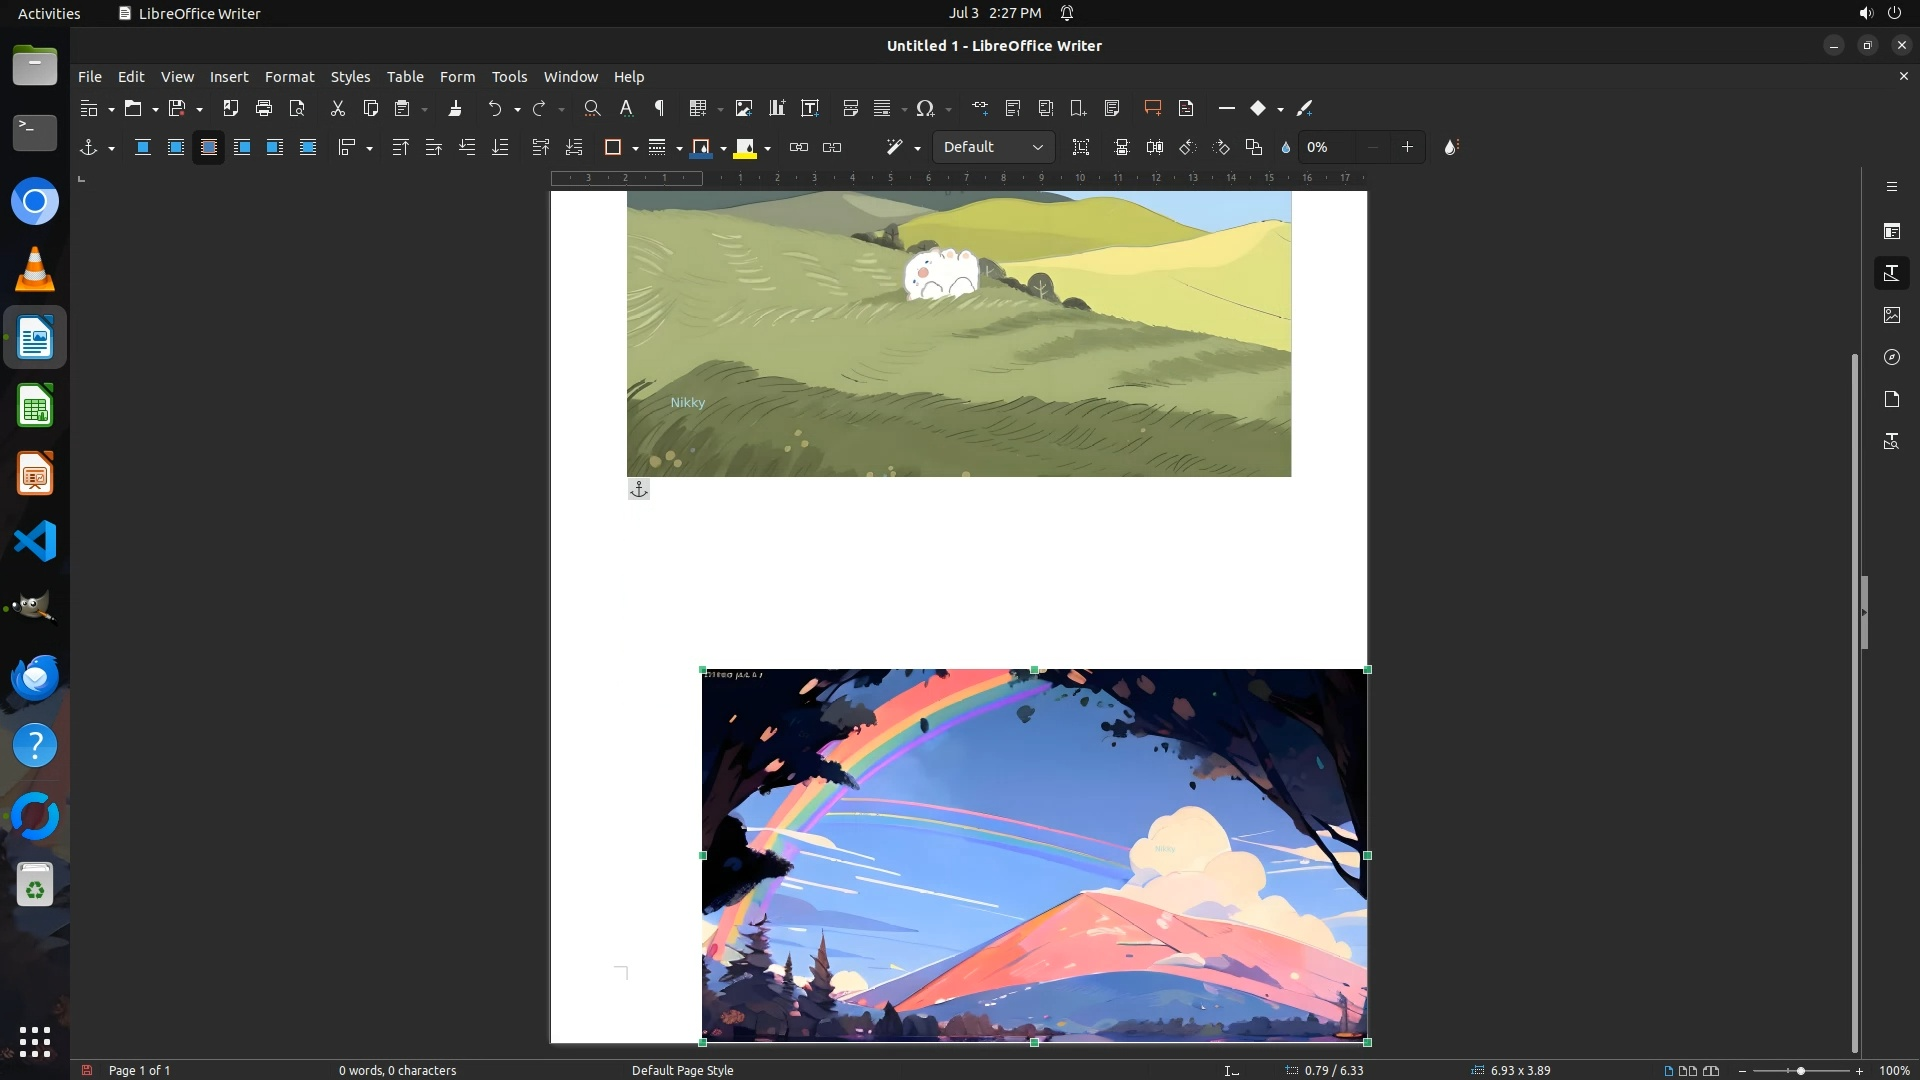Click the Print toolbar icon
Image resolution: width=1920 pixels, height=1080 pixels.
pos(264,108)
